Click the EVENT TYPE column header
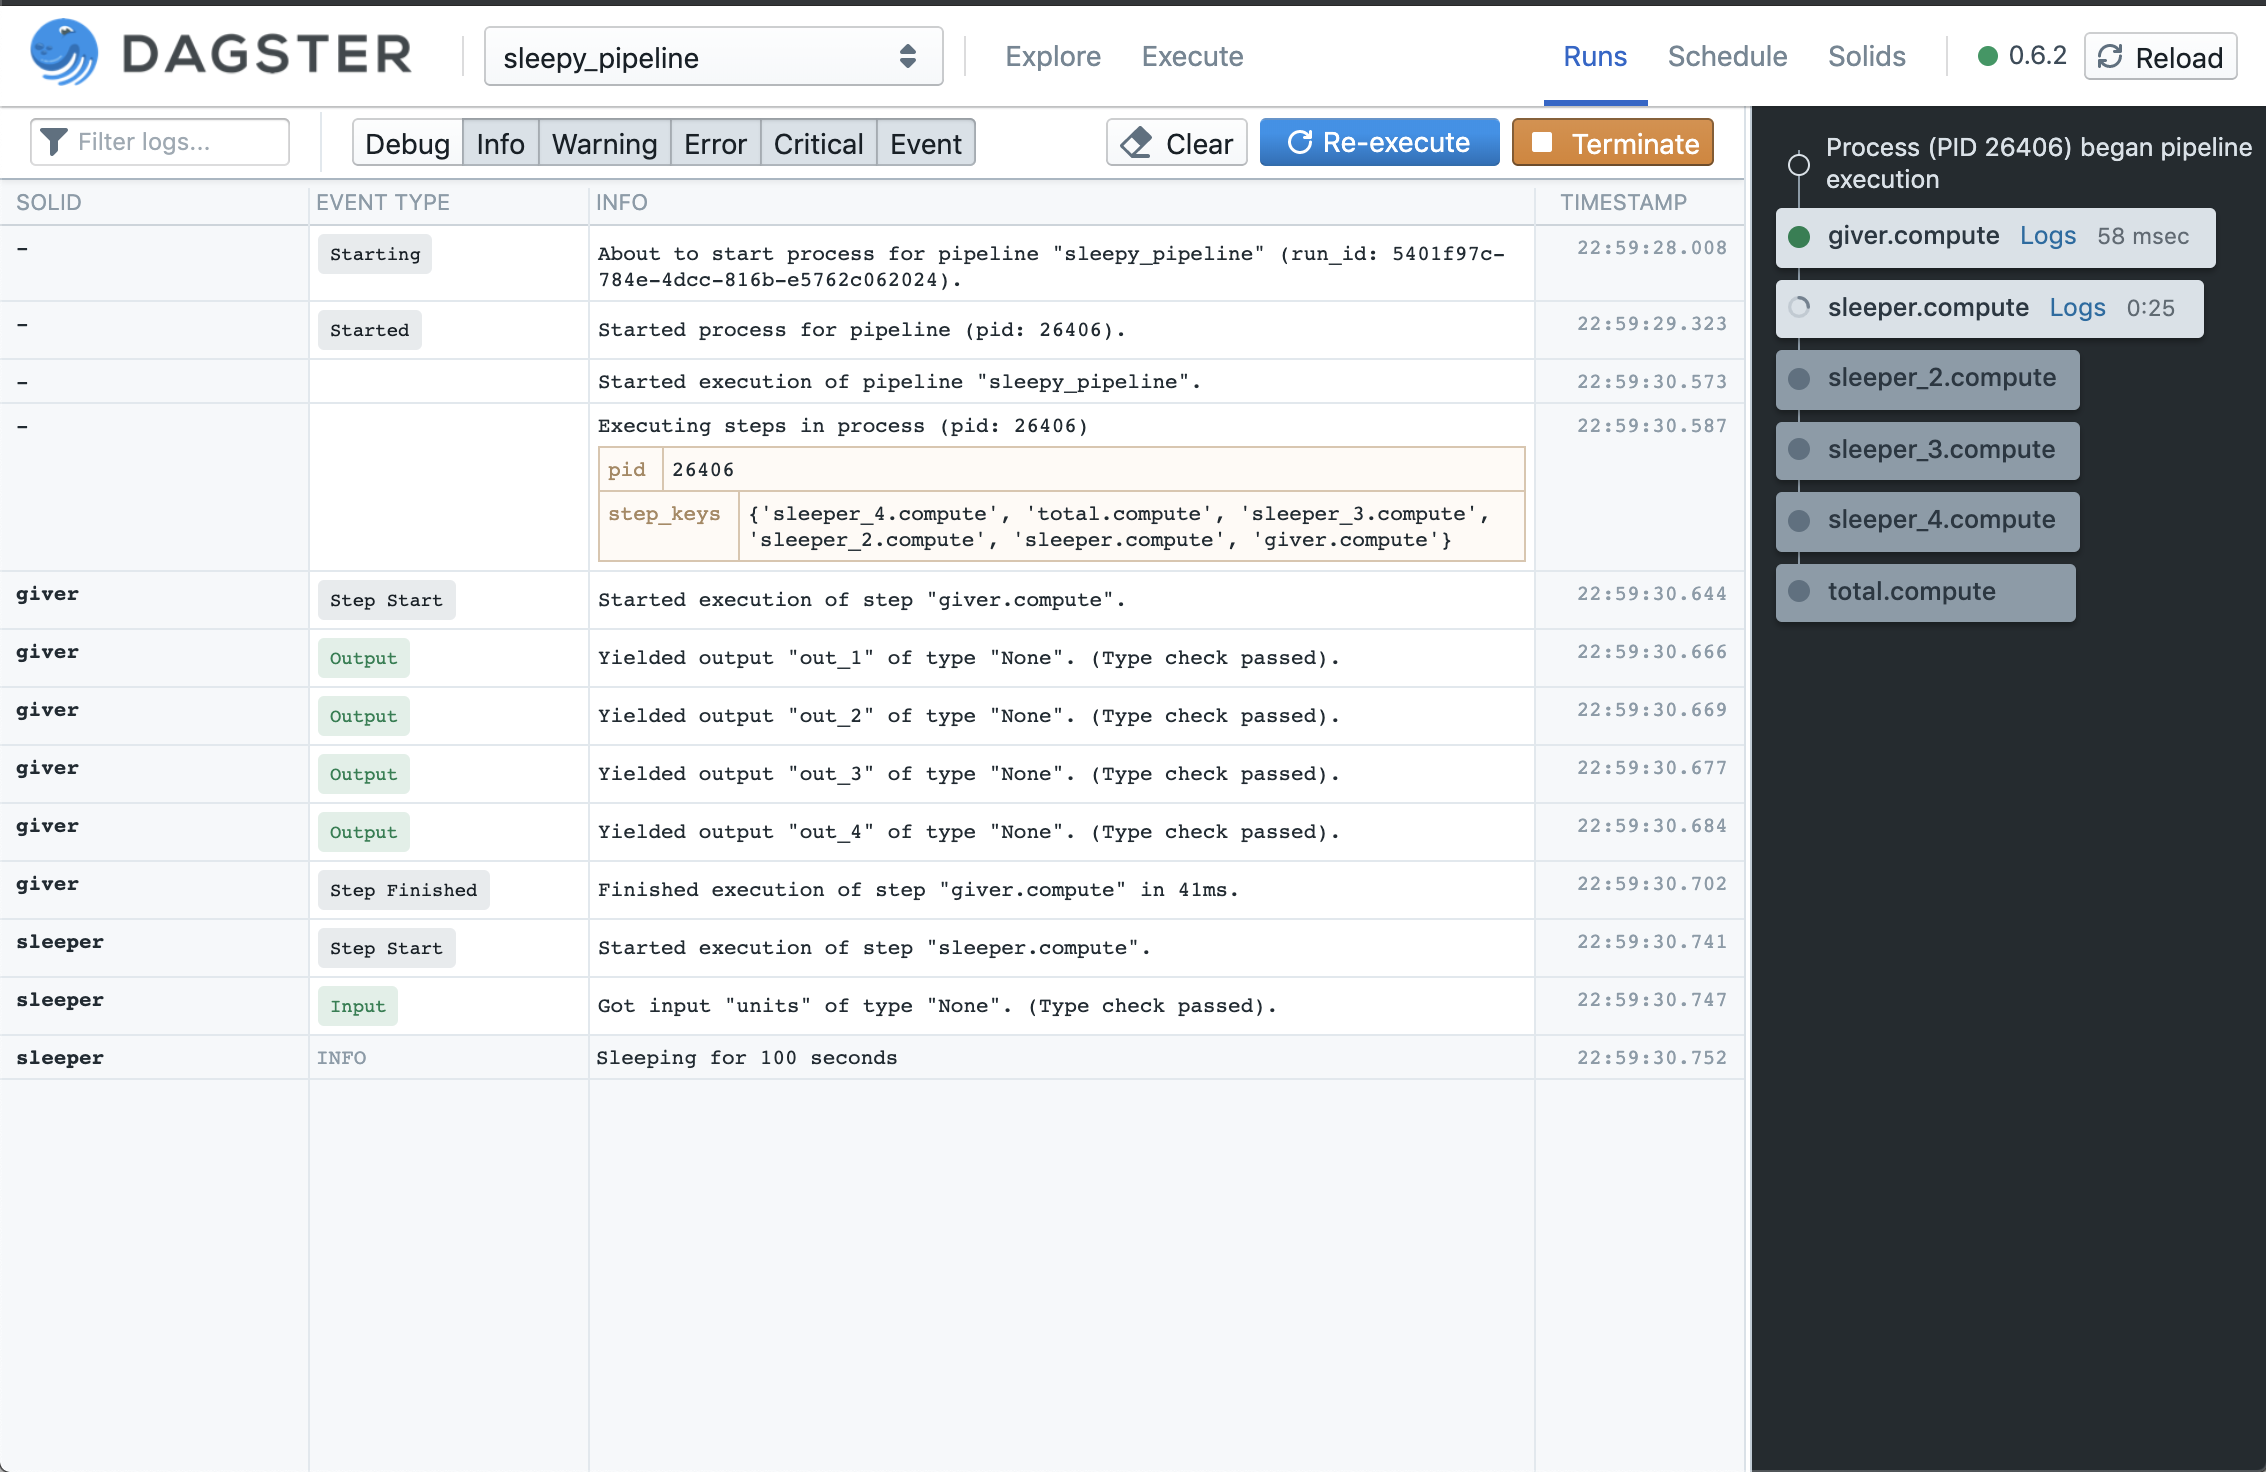This screenshot has width=2266, height=1472. (383, 202)
